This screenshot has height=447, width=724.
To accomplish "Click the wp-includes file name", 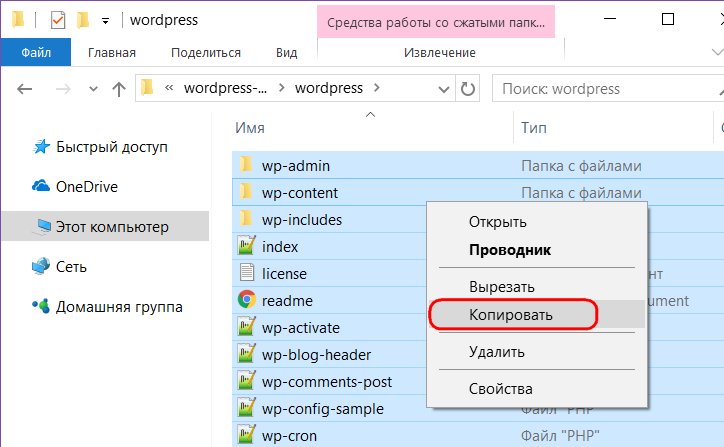I will [x=302, y=220].
